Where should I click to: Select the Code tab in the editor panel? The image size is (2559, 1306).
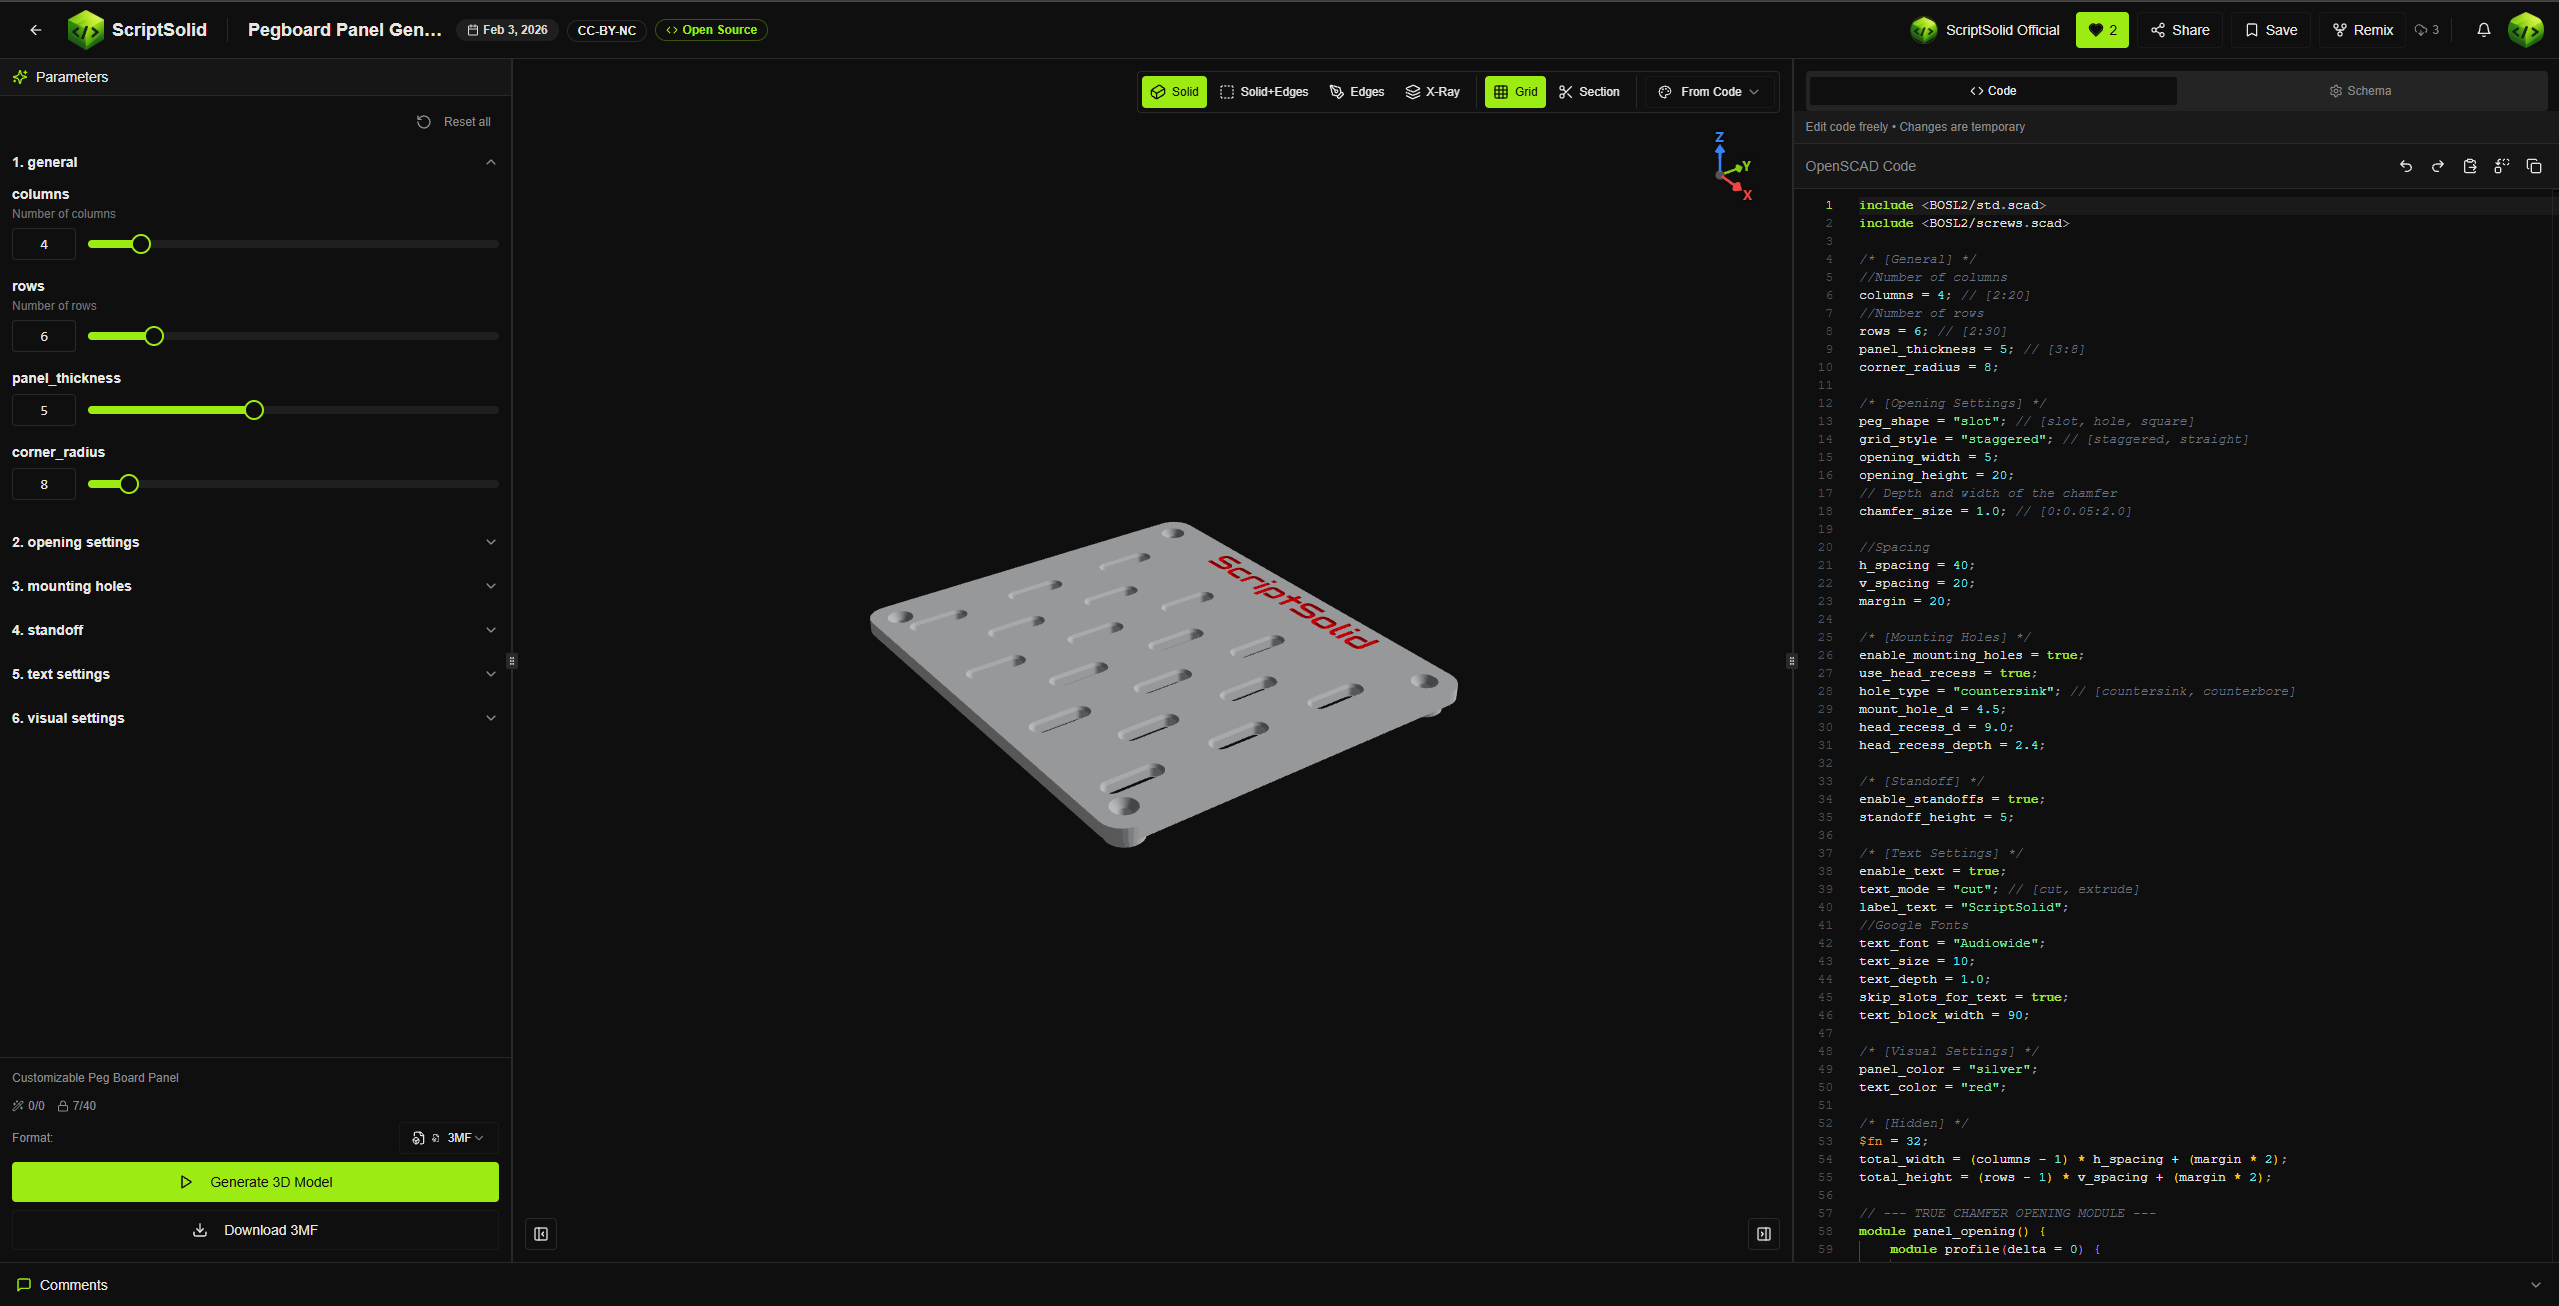click(x=1992, y=90)
